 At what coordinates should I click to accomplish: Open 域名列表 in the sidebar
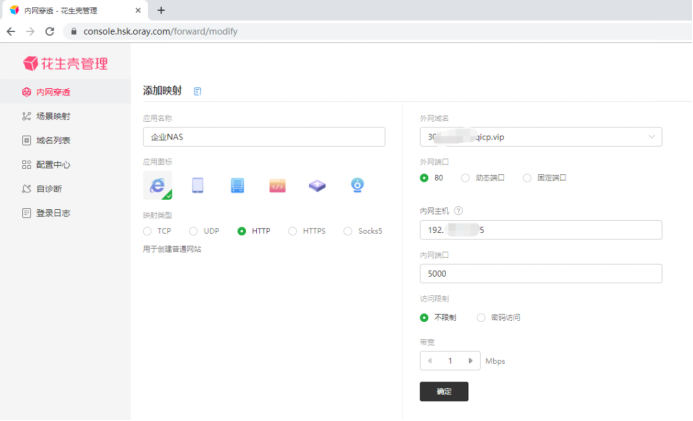tap(53, 140)
